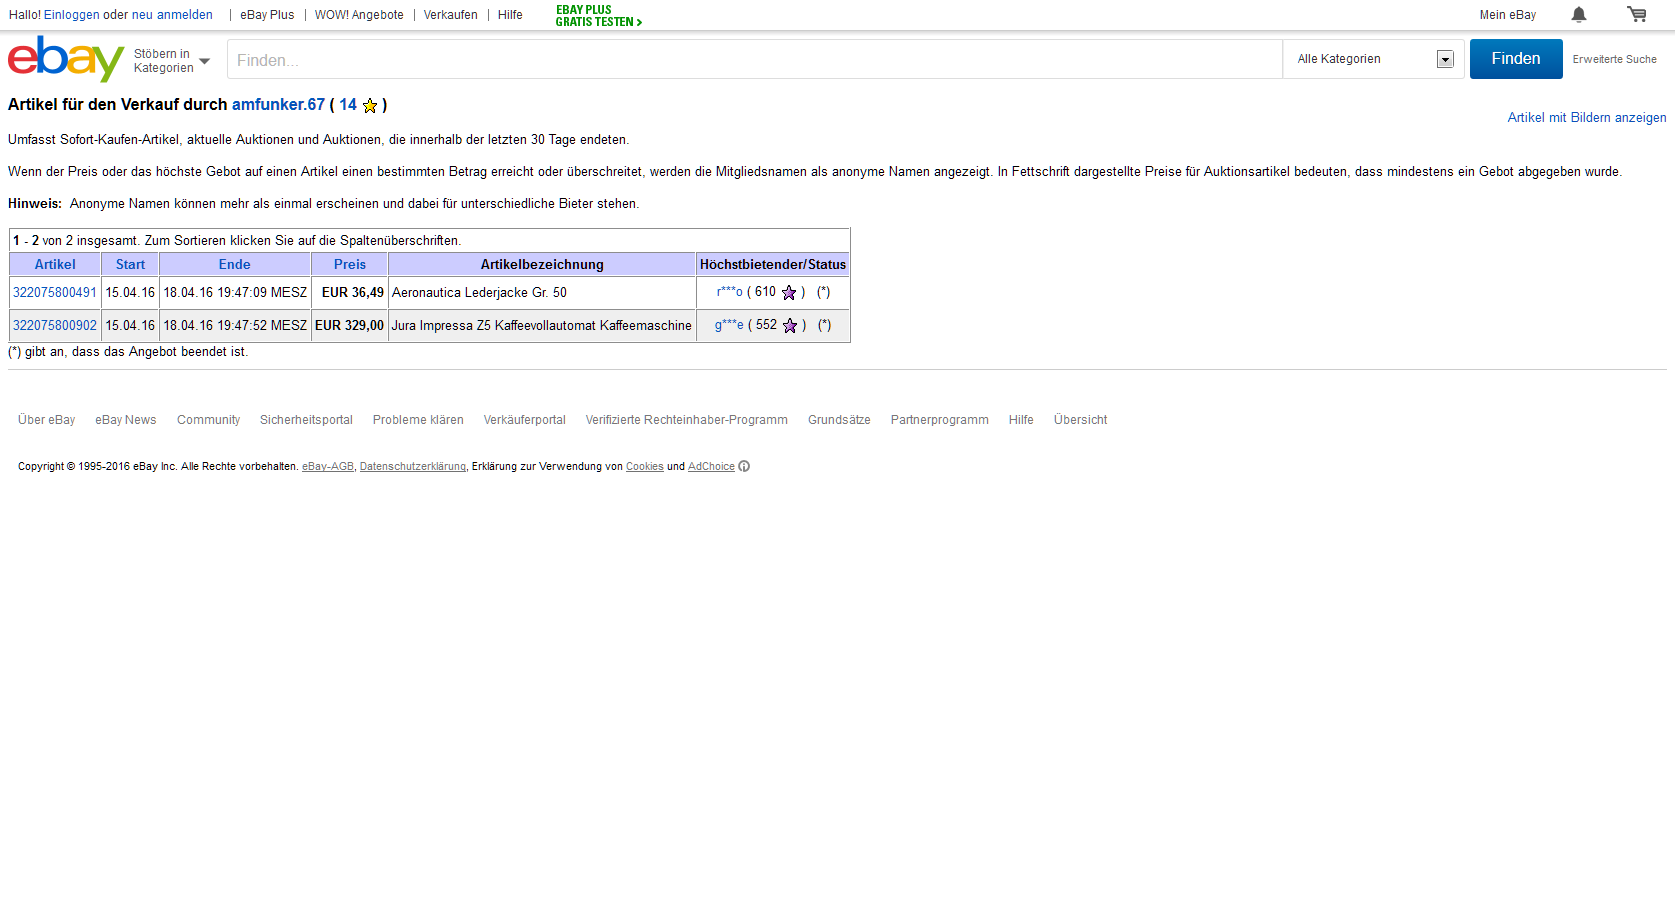Open item number 322075800491

point(55,292)
